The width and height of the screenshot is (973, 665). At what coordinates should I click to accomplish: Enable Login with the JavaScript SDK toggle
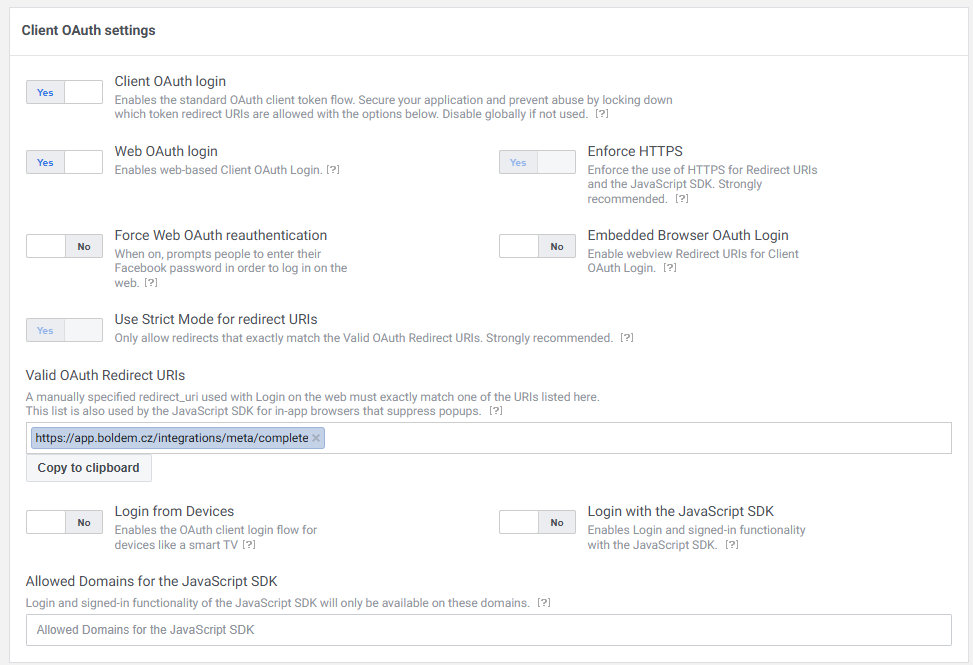pos(537,522)
